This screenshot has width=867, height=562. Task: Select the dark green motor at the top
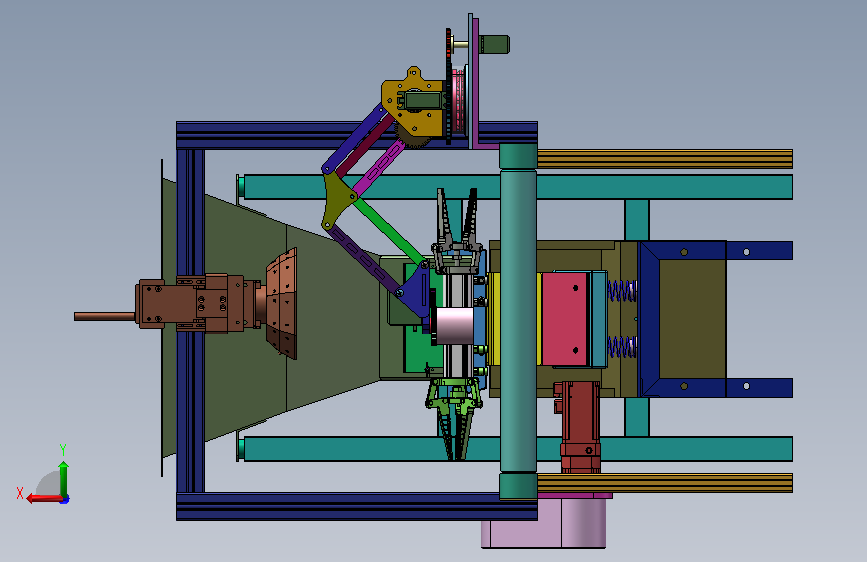tap(494, 44)
